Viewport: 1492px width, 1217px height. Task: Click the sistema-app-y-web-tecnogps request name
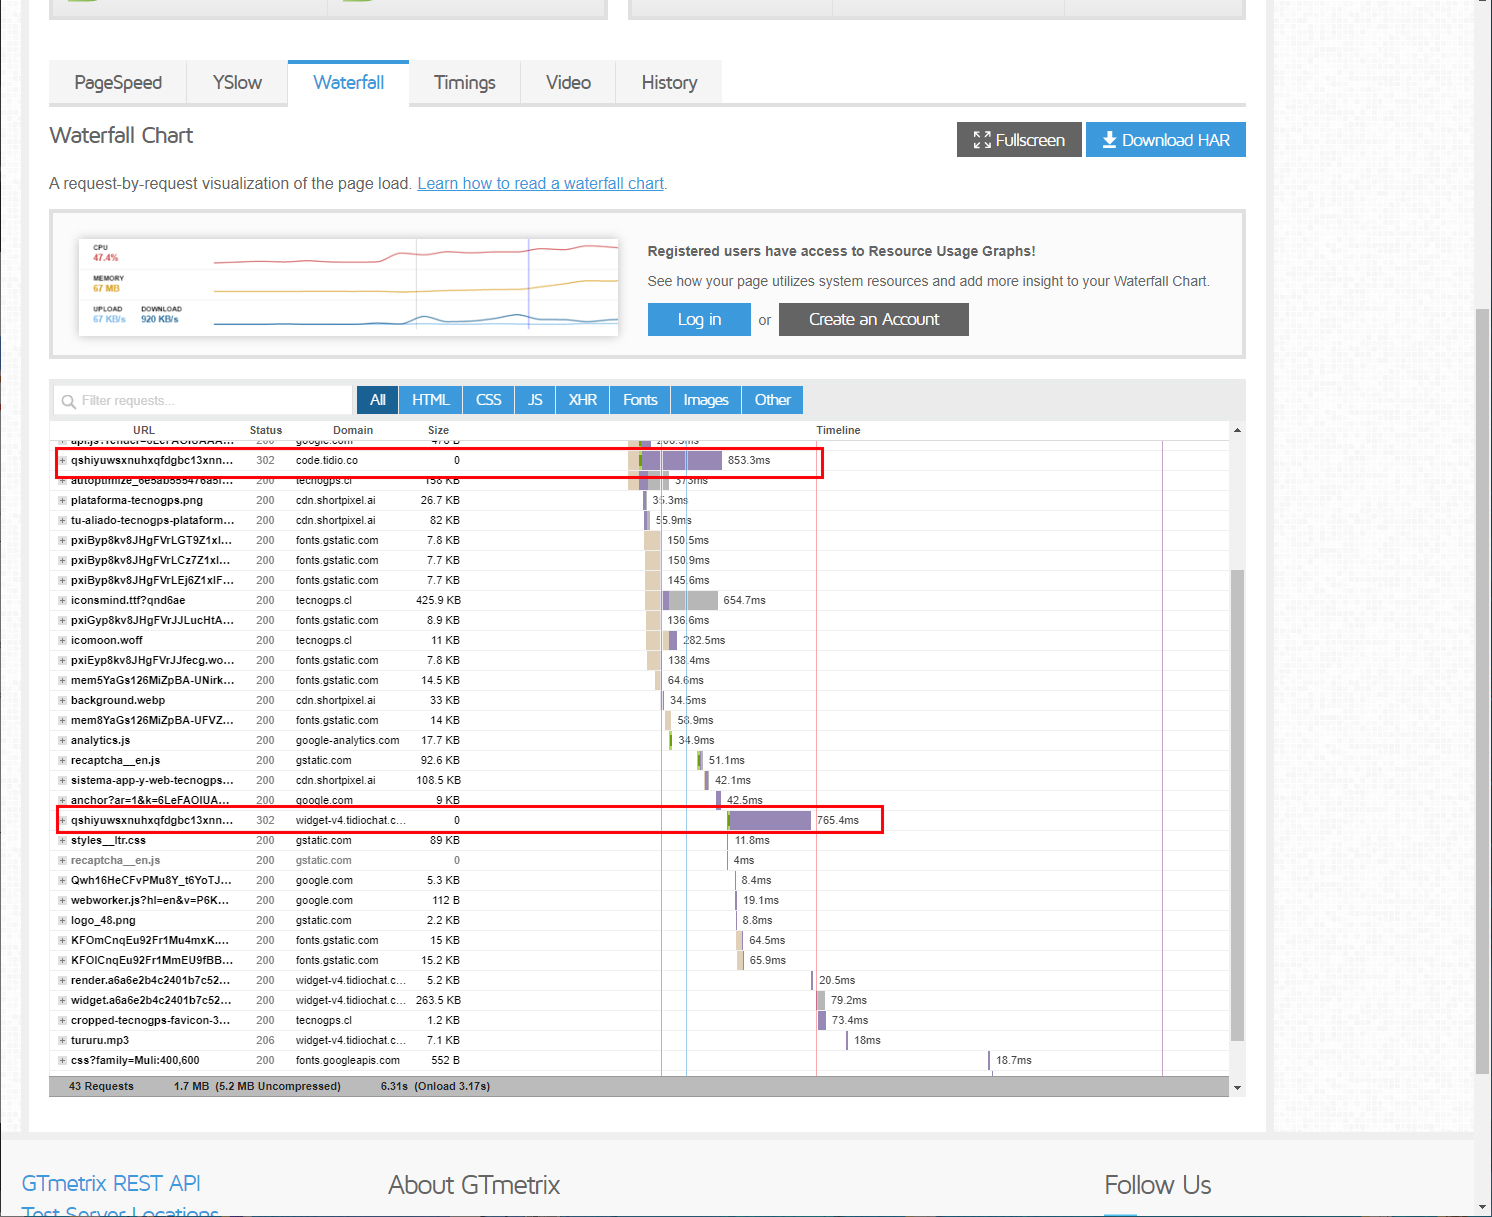coord(152,780)
